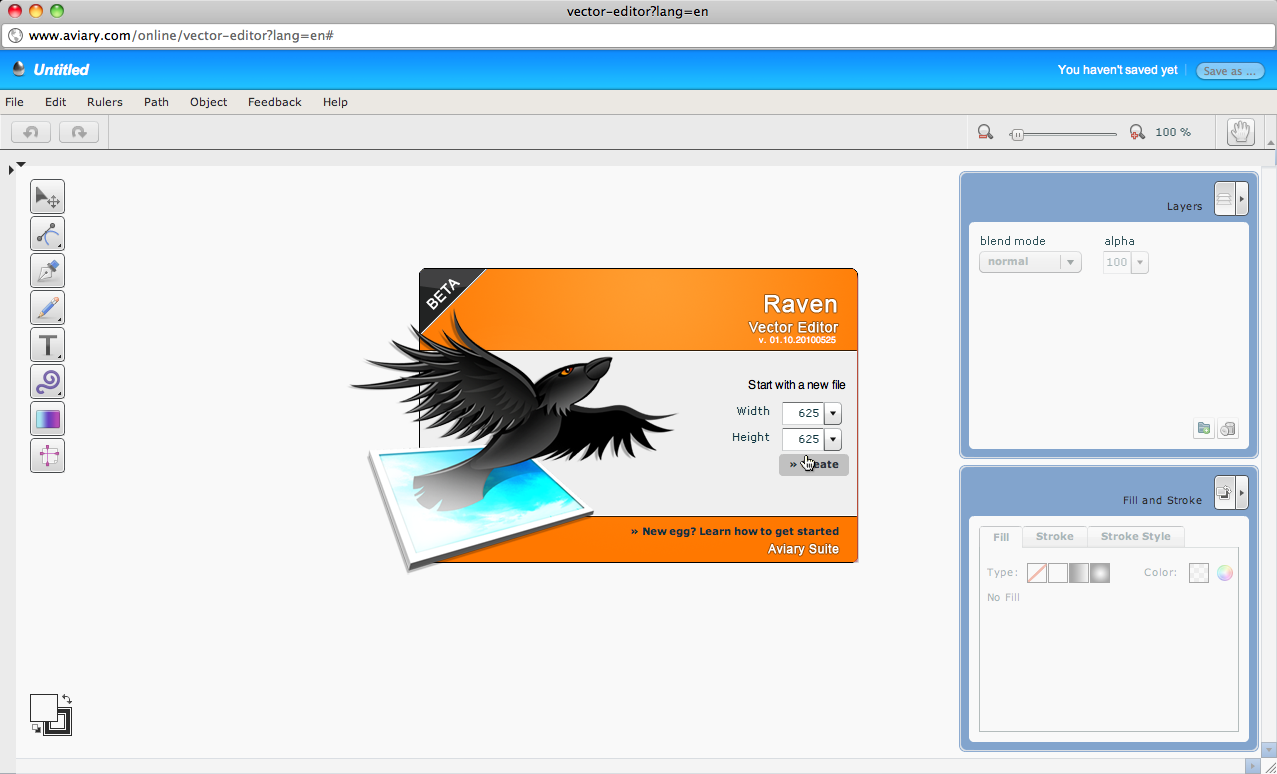Image resolution: width=1277 pixels, height=774 pixels.
Task: Open the Rulers menu
Action: pos(105,102)
